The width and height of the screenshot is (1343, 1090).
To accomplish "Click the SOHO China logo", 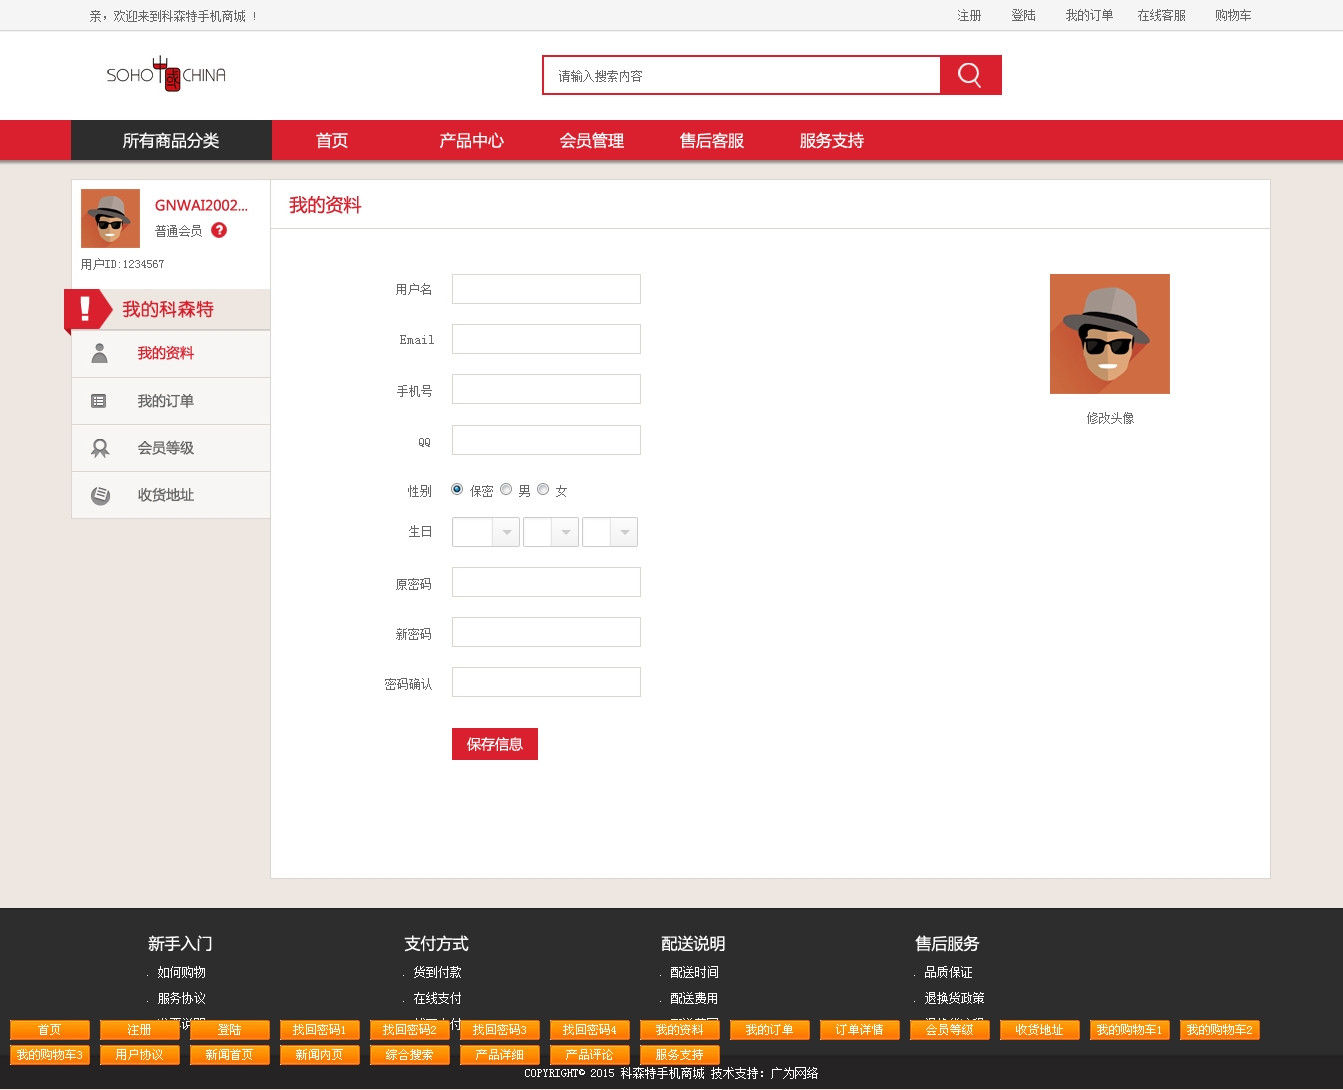I will point(166,75).
